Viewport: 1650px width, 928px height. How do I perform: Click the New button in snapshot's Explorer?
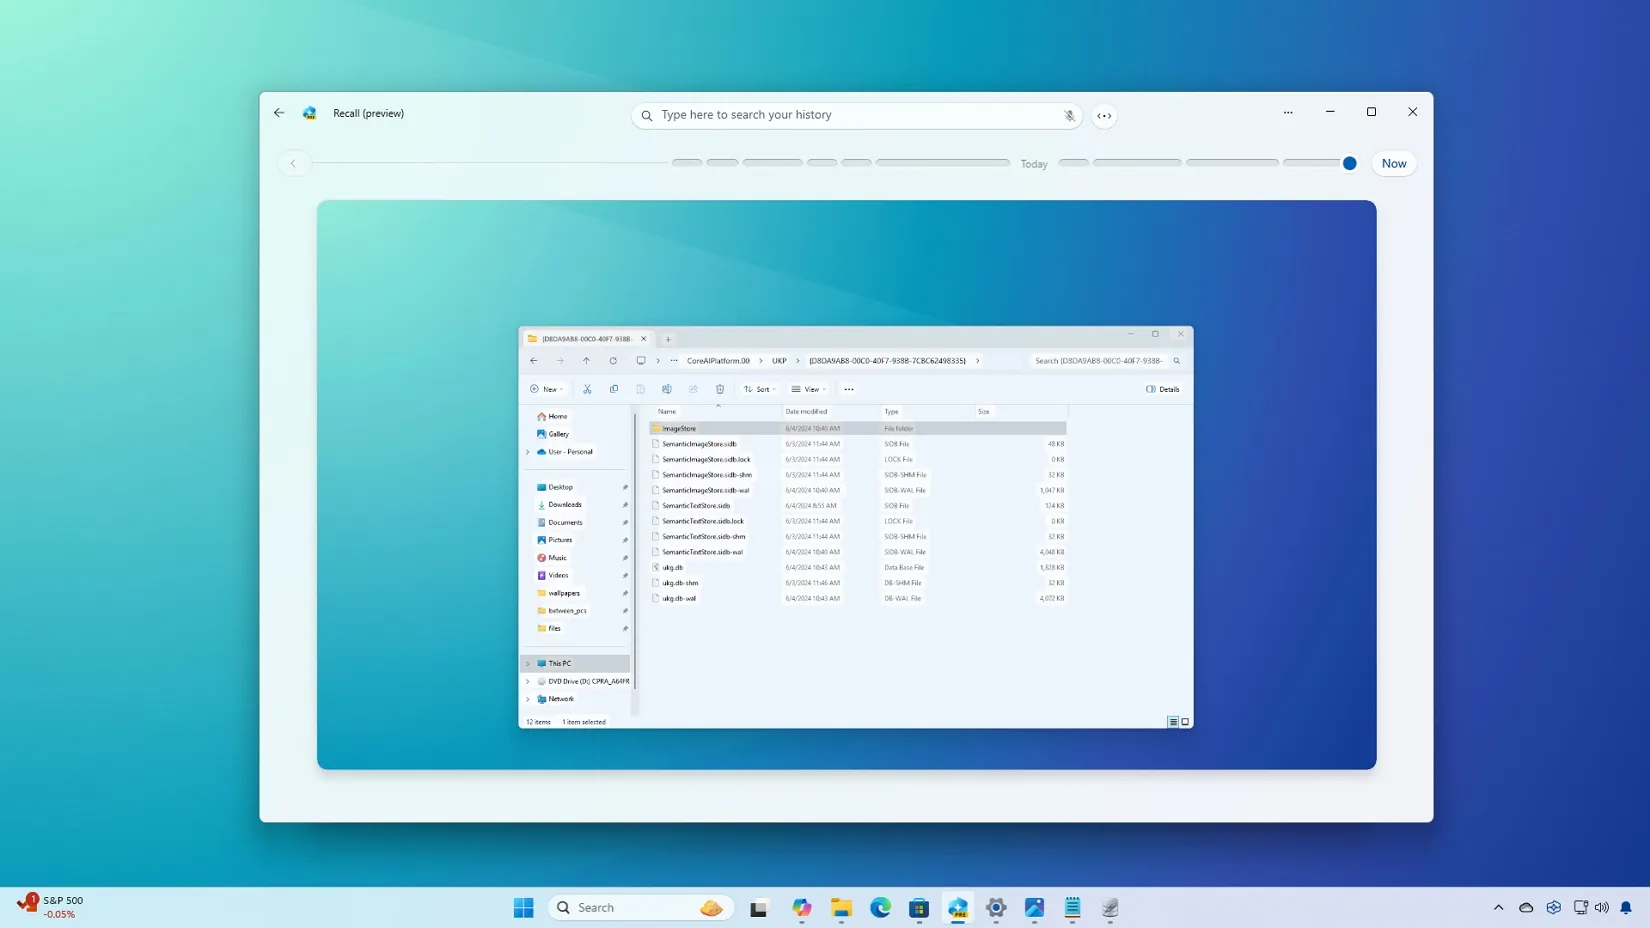[546, 389]
